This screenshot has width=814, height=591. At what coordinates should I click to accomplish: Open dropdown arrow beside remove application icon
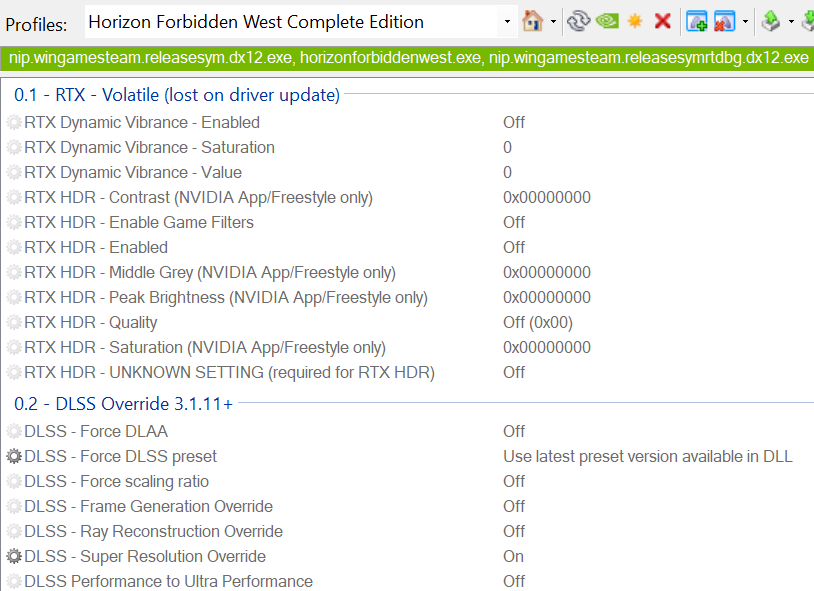[745, 22]
